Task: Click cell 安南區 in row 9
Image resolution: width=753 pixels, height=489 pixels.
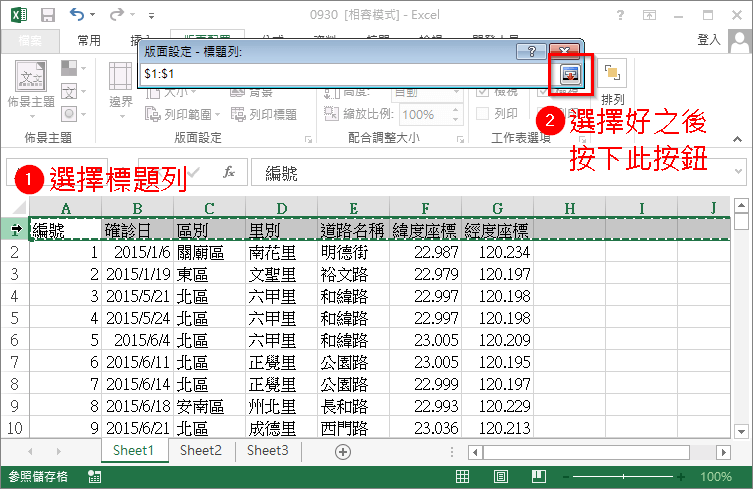Action: pos(209,406)
